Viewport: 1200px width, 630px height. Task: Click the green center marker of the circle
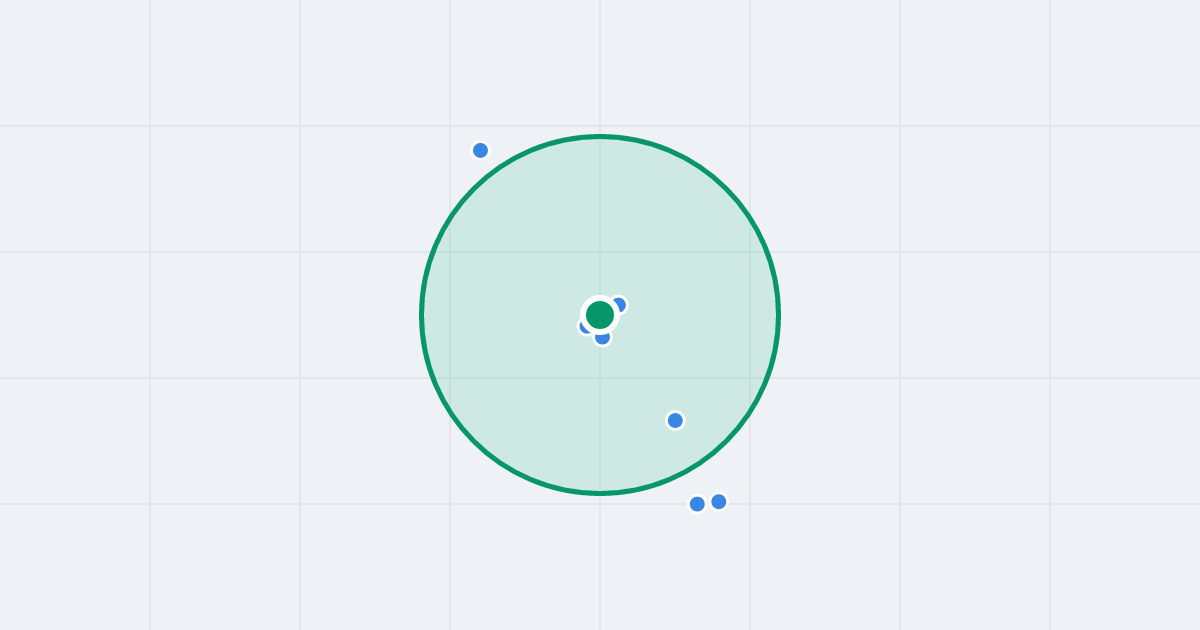click(x=600, y=315)
